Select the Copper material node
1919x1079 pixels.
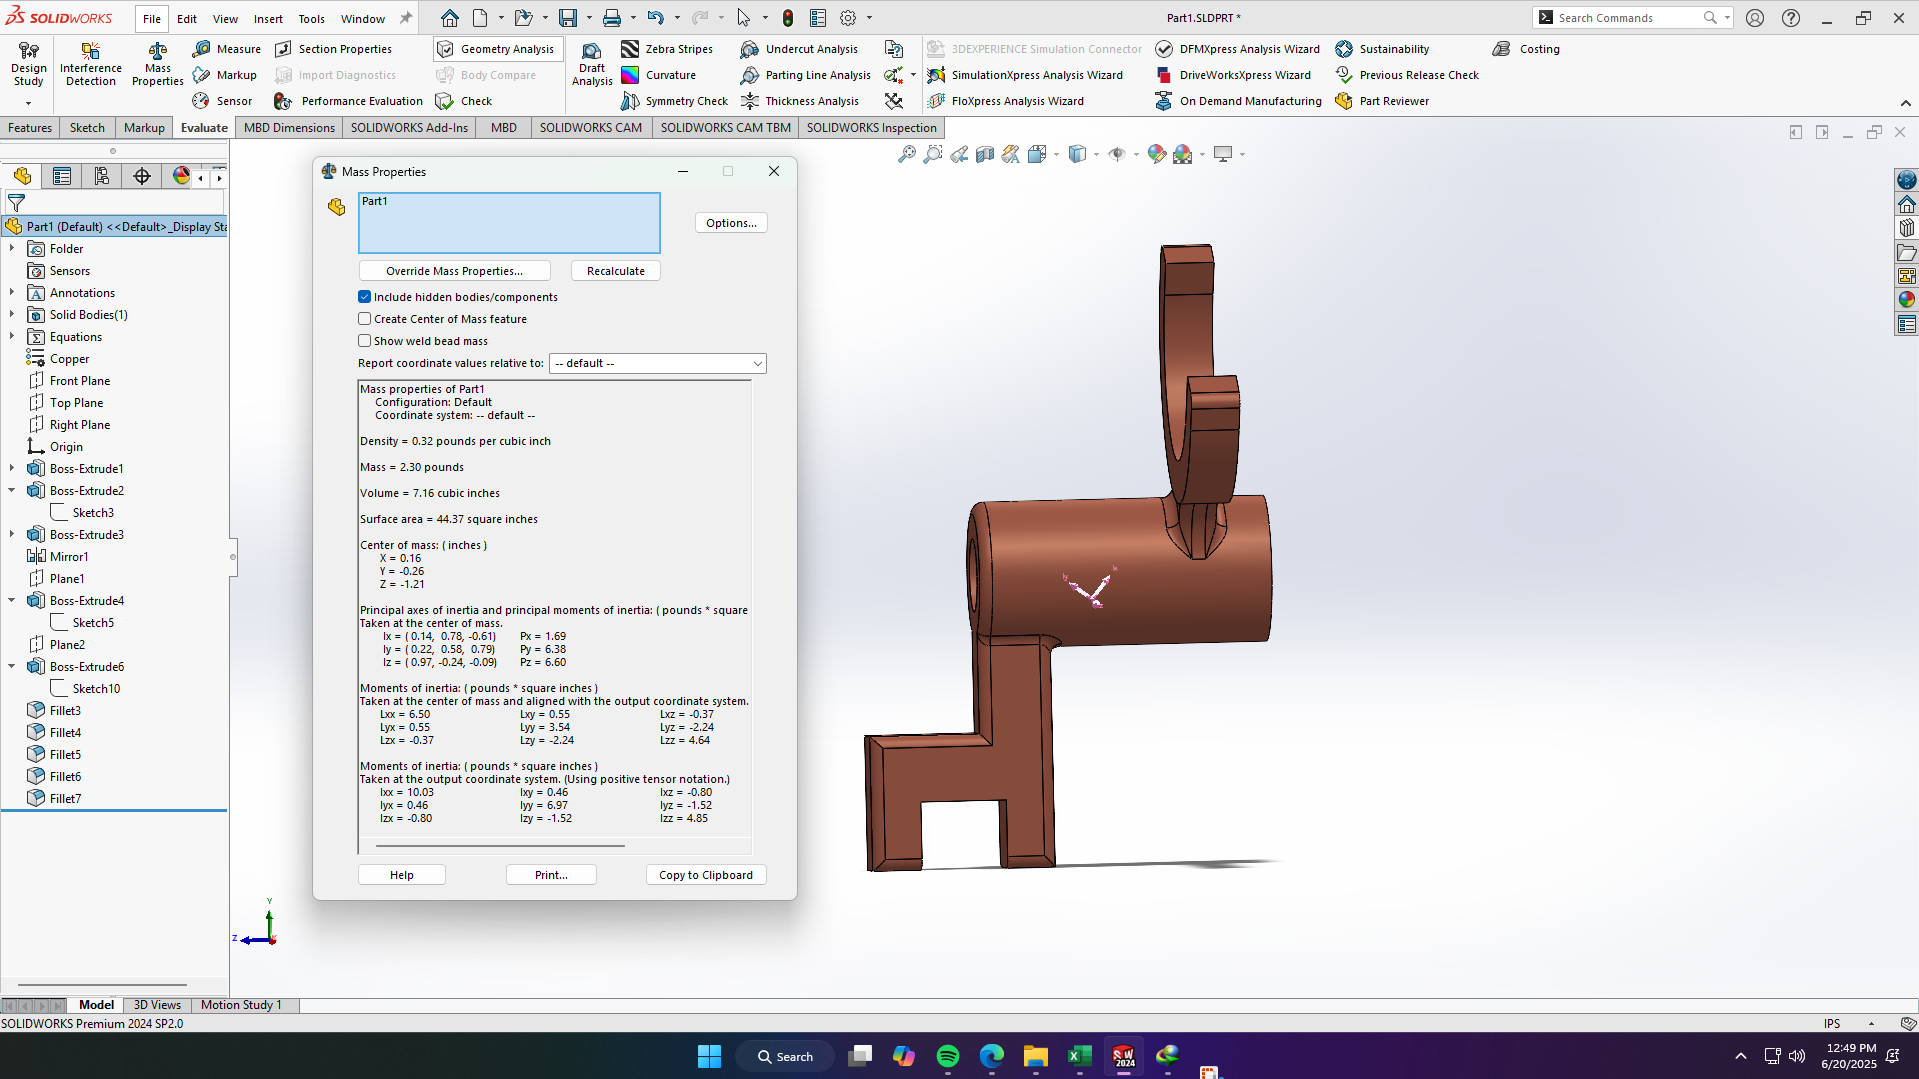point(69,359)
